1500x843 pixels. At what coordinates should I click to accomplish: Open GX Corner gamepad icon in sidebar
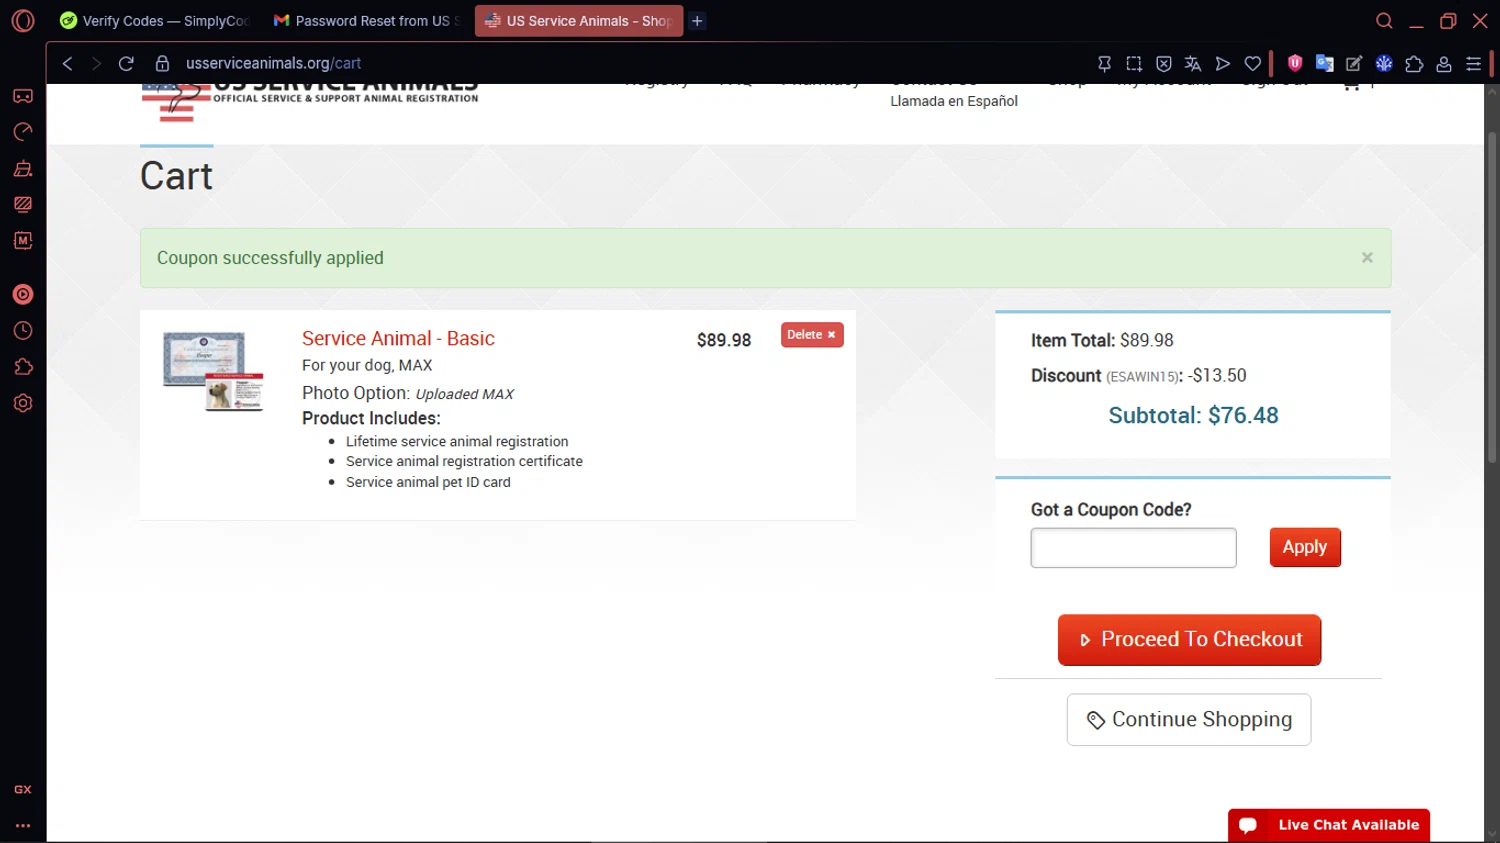23,96
